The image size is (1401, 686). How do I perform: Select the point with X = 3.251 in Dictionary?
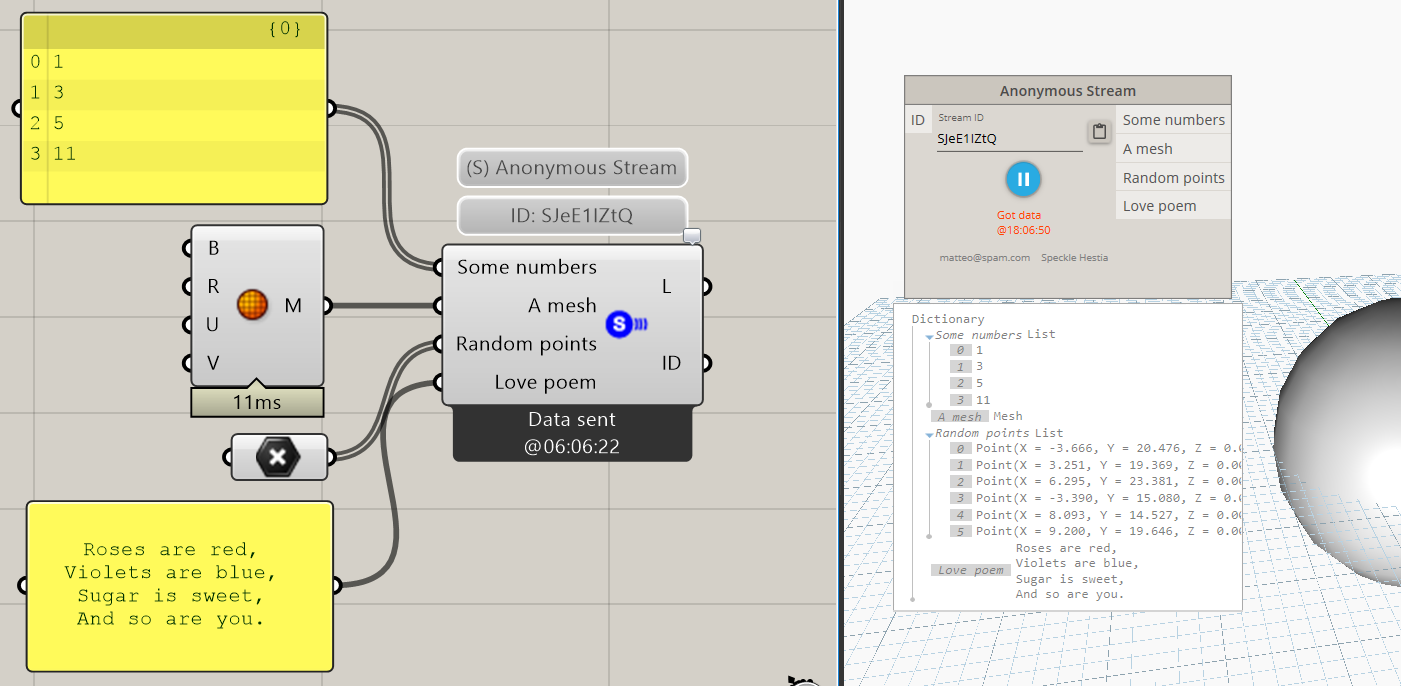tap(1095, 465)
